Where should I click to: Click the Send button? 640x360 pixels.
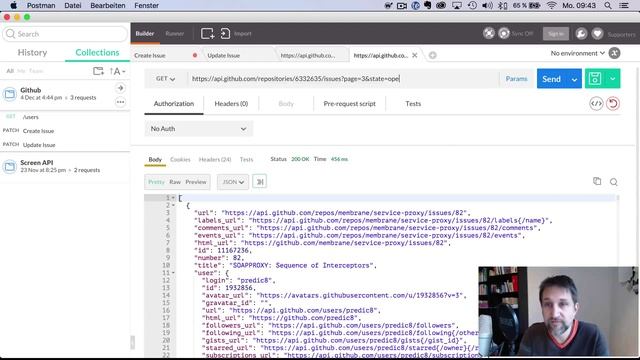tap(551, 79)
